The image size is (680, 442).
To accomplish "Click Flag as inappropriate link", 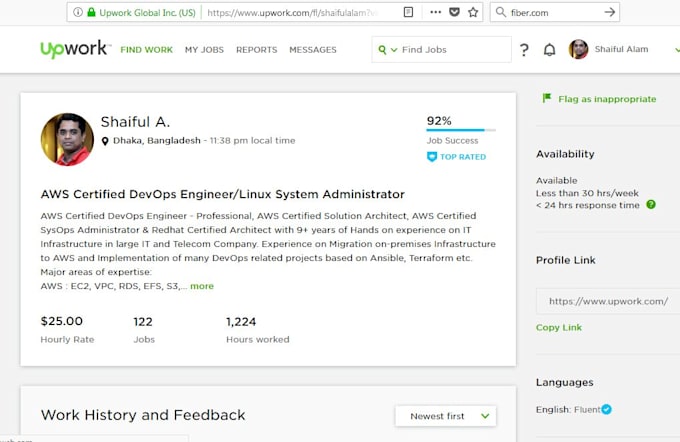I will (607, 99).
